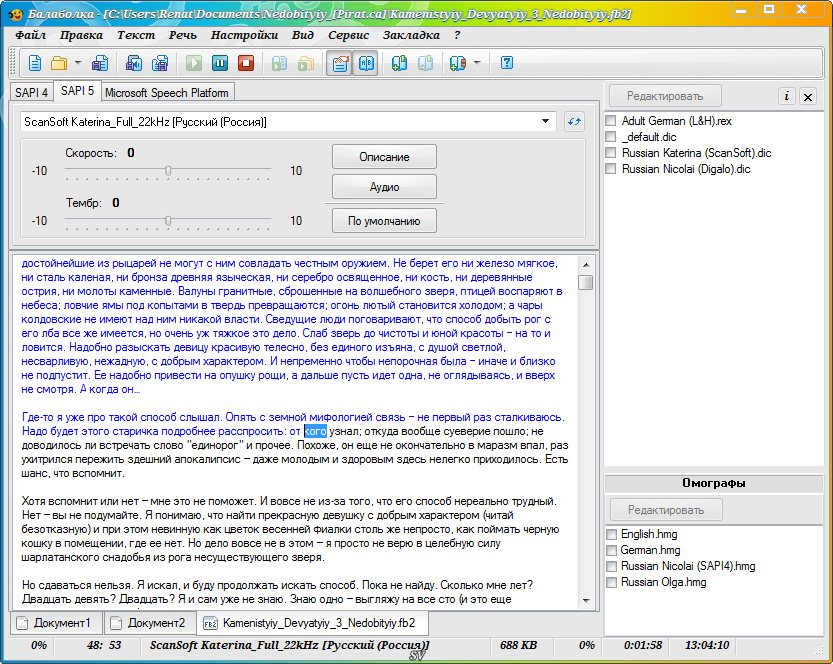
Task: Open the Настройки menu
Action: click(244, 35)
